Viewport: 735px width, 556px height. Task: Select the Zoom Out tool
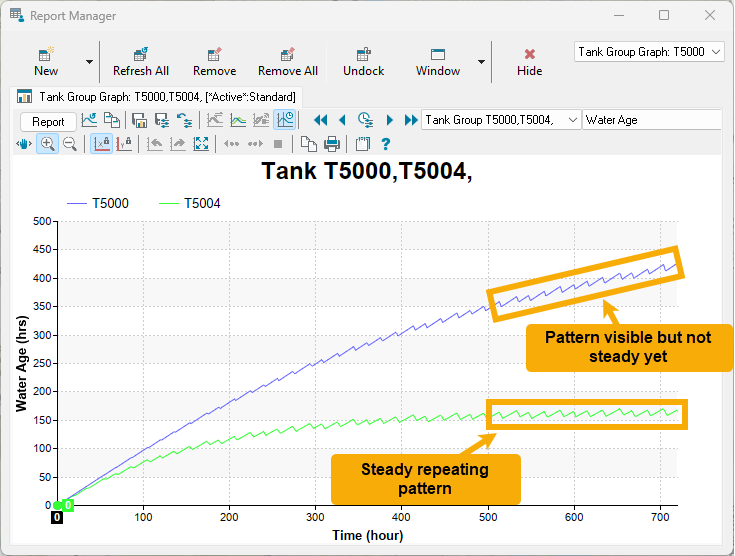click(x=70, y=144)
